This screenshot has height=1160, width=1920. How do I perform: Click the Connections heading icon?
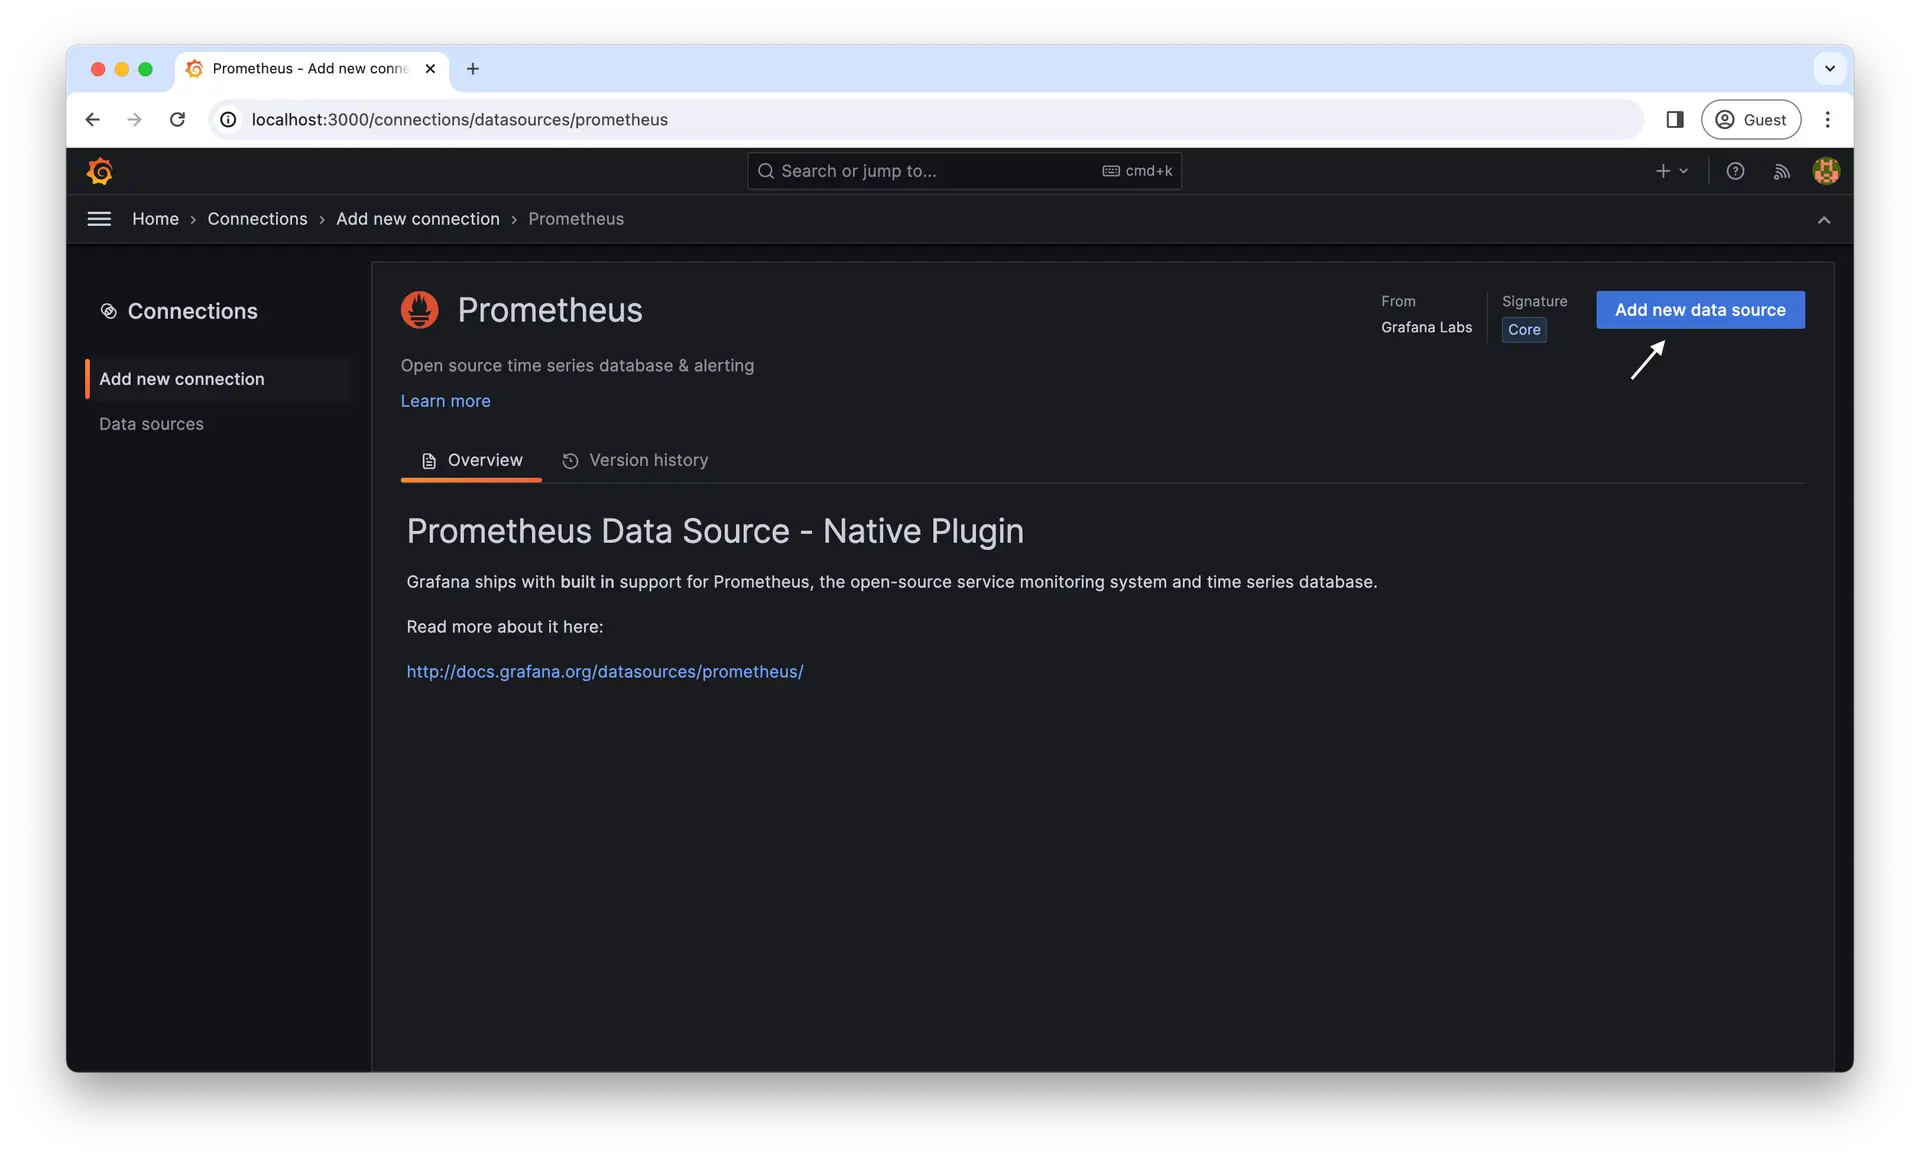click(109, 311)
